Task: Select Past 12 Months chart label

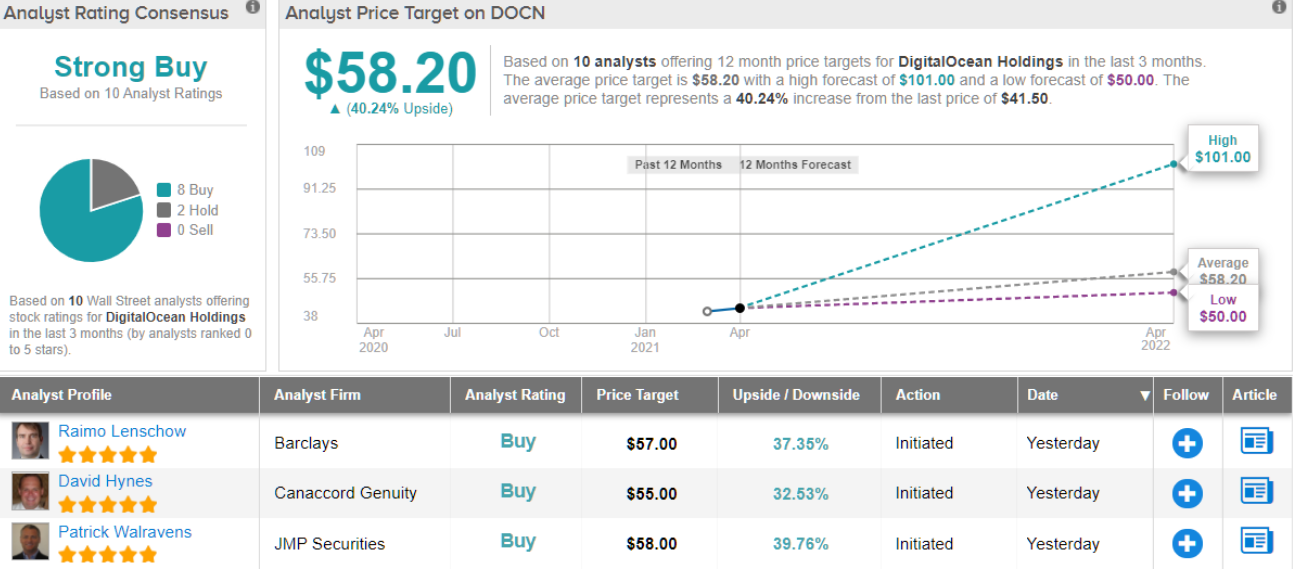Action: pyautogui.click(x=678, y=165)
